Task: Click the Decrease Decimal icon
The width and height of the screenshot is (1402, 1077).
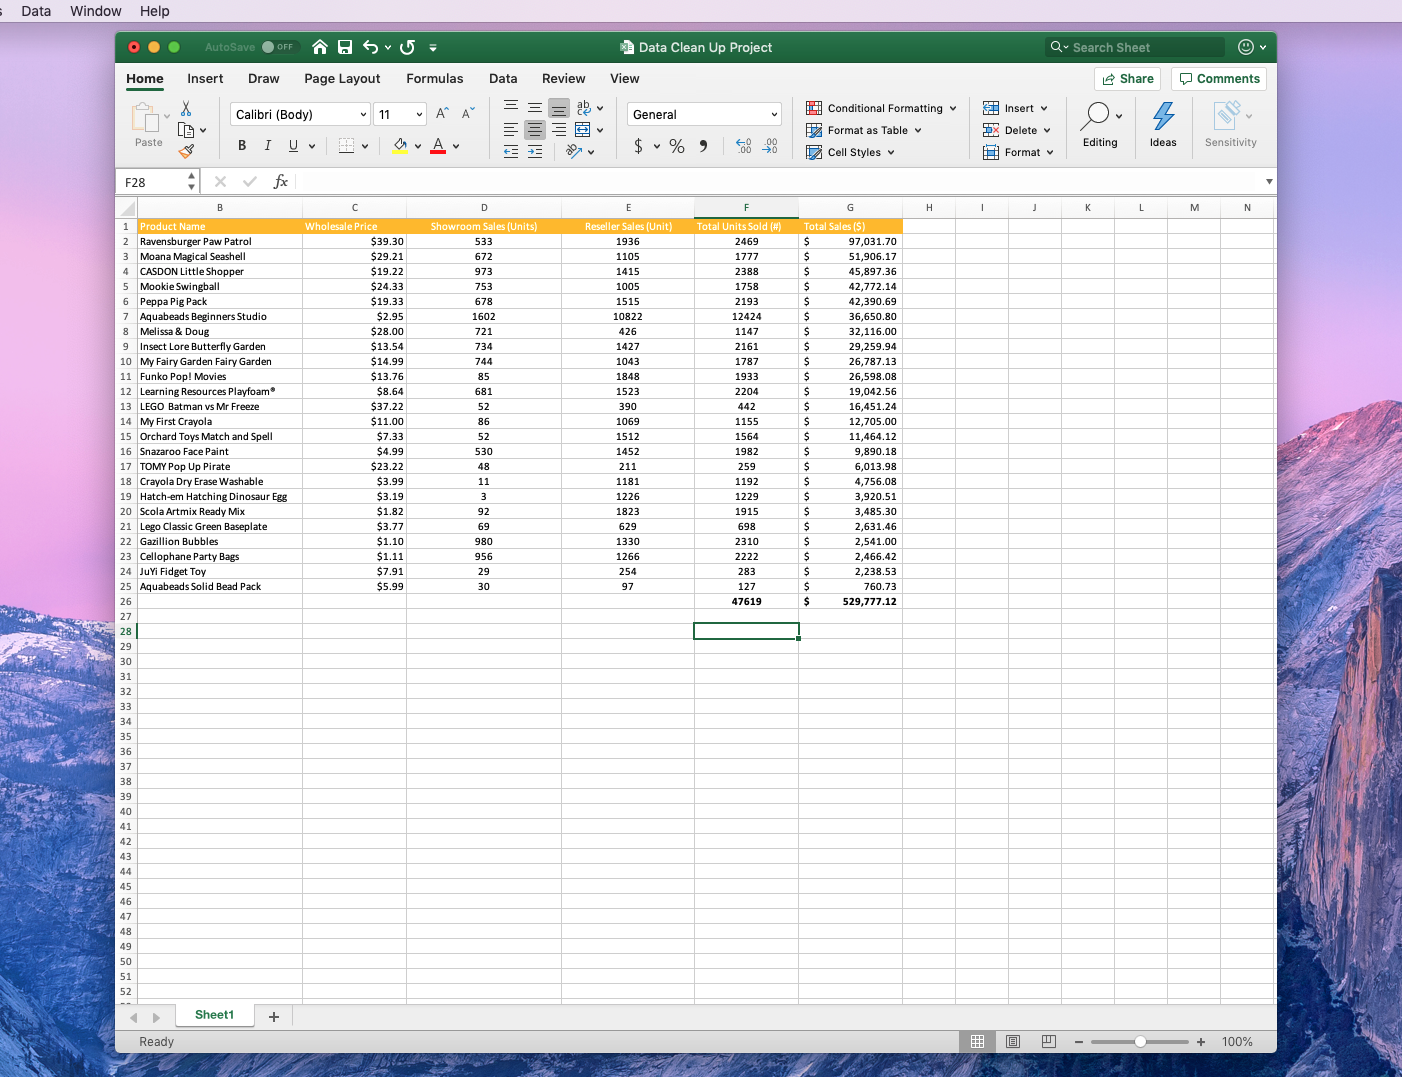Action: coord(770,146)
